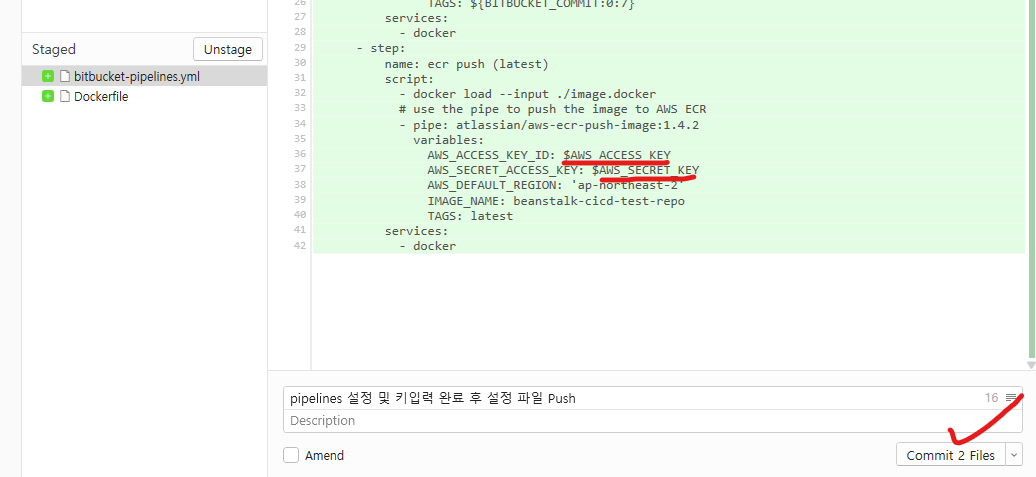
Task: Click line number 36 in the gutter
Action: [x=299, y=154]
